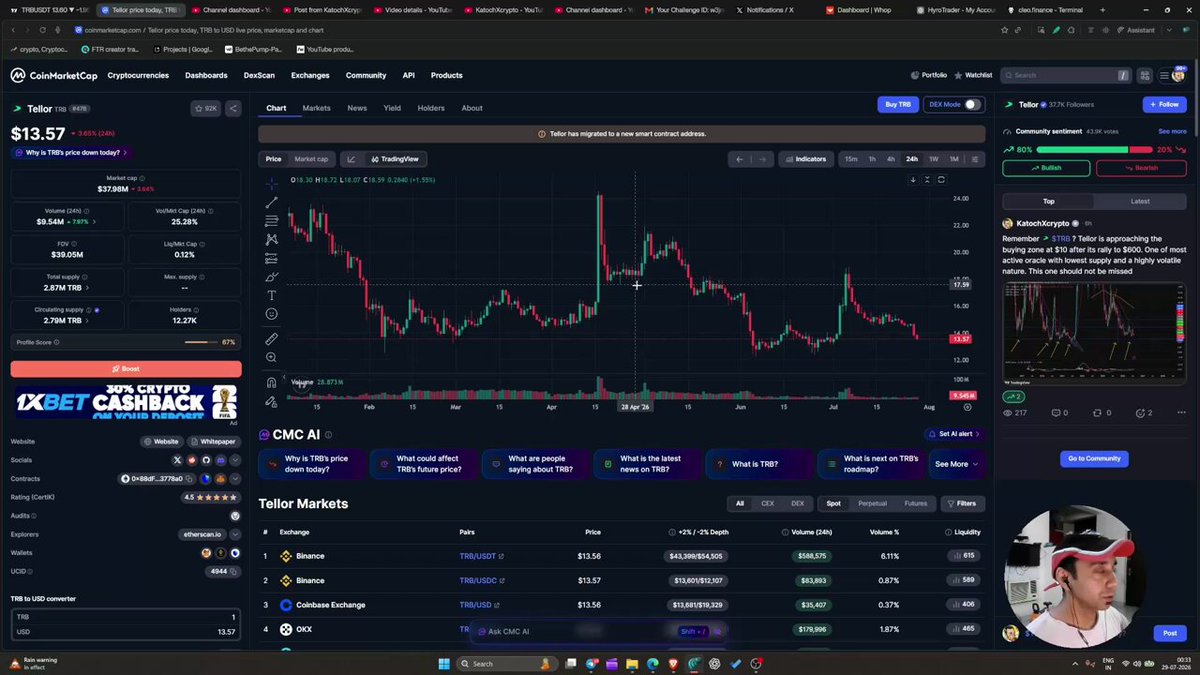Select the chart text annotation tool
The image size is (1200, 675).
coord(271,295)
